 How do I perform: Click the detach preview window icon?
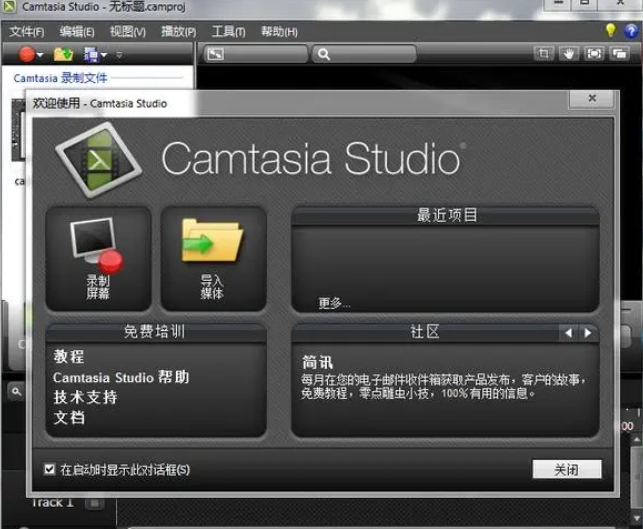[619, 54]
